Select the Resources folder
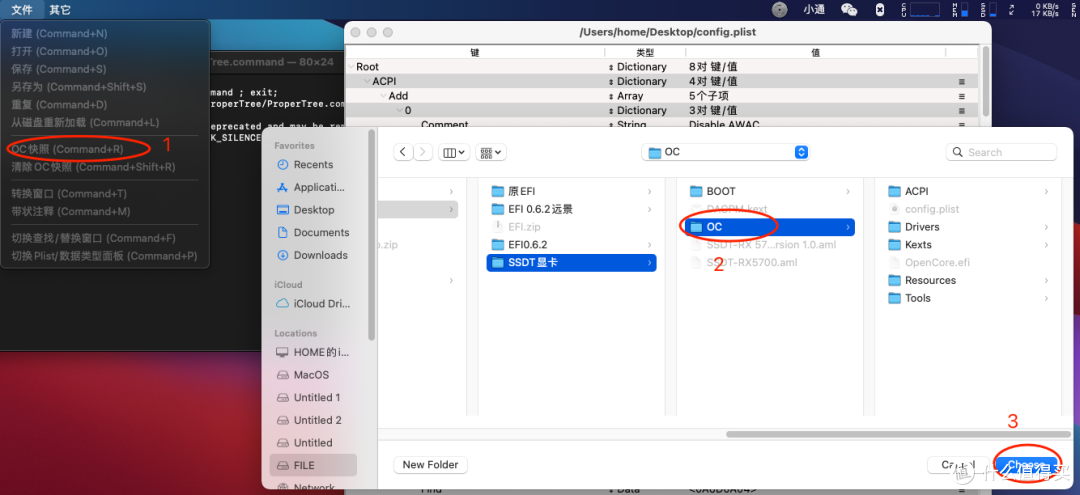Screen dimensions: 1080x495 [x=969, y=280]
